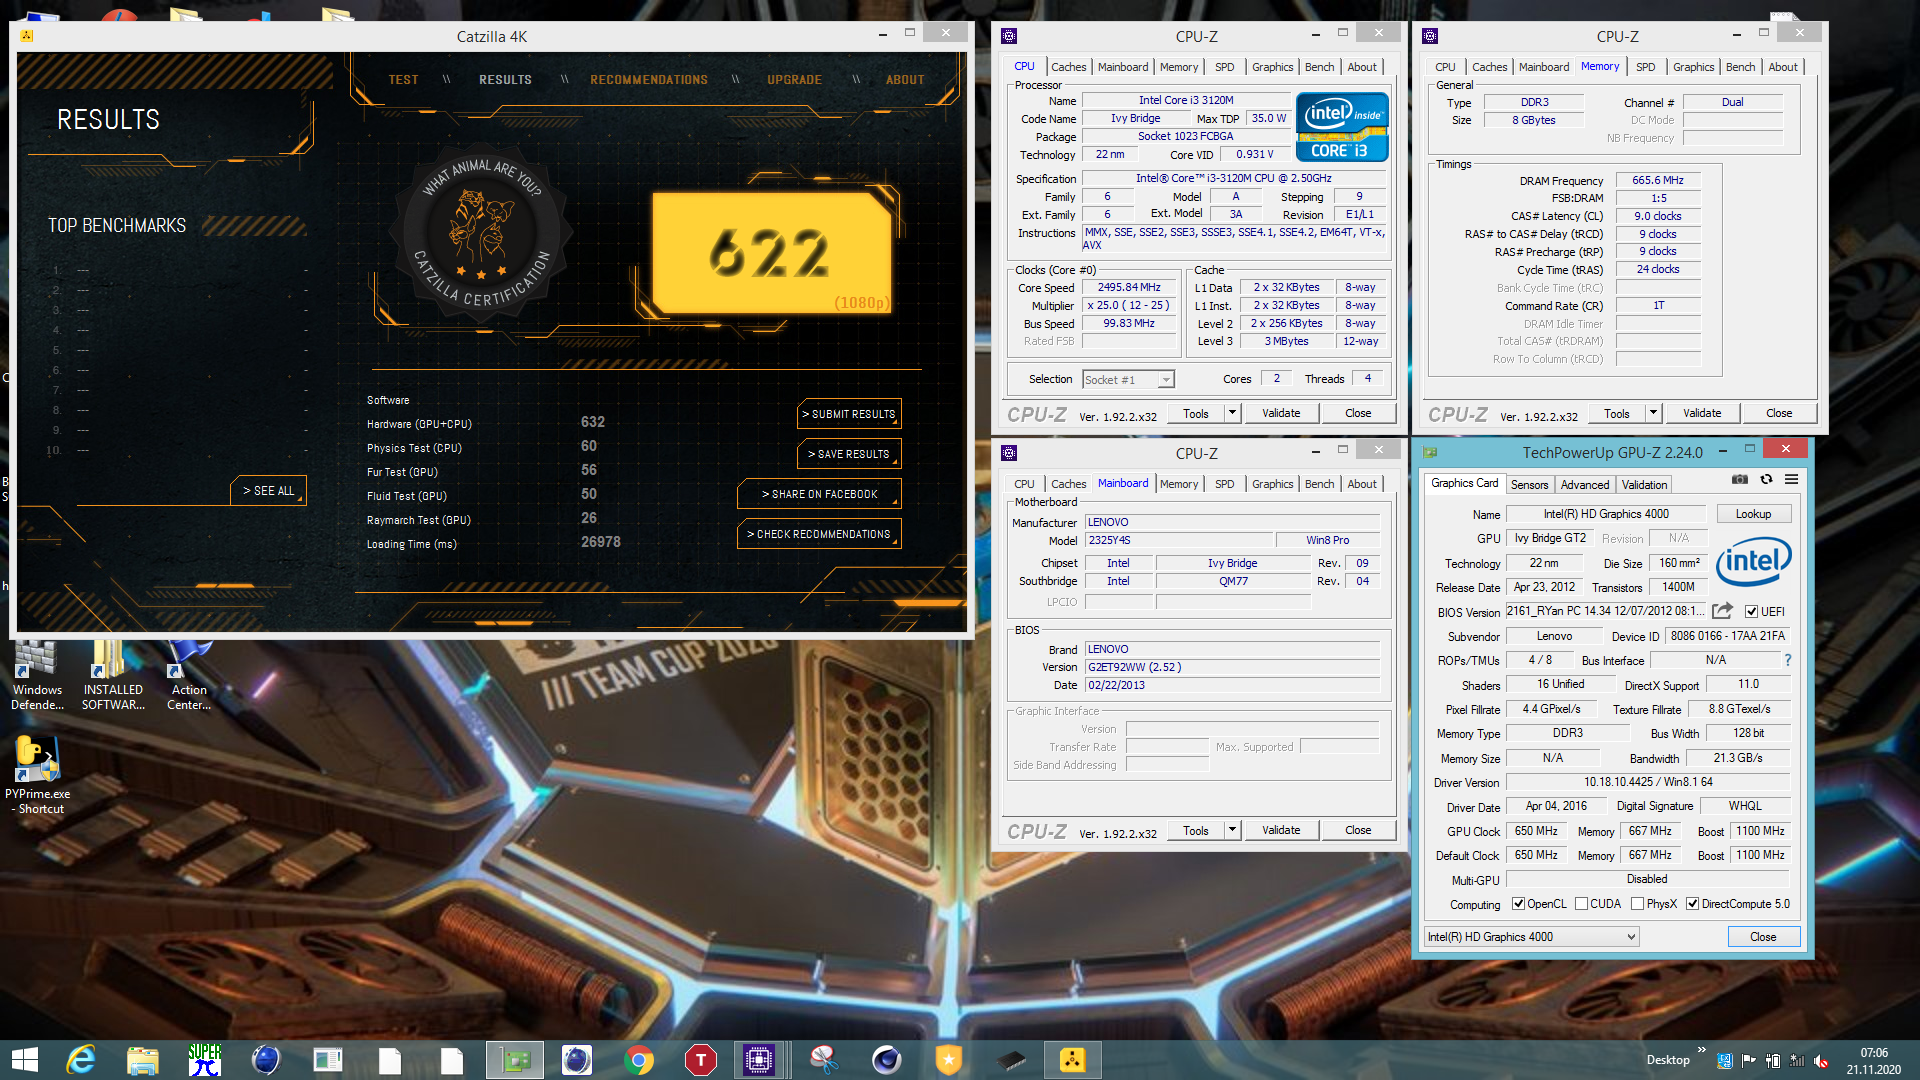1920x1080 pixels.
Task: Click the Action Center flag tray icon
Action: coord(1748,1060)
